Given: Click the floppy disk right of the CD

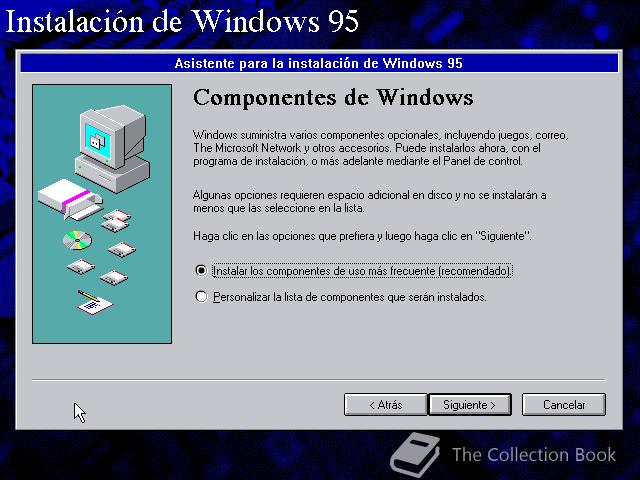Looking at the screenshot, I should point(122,249).
